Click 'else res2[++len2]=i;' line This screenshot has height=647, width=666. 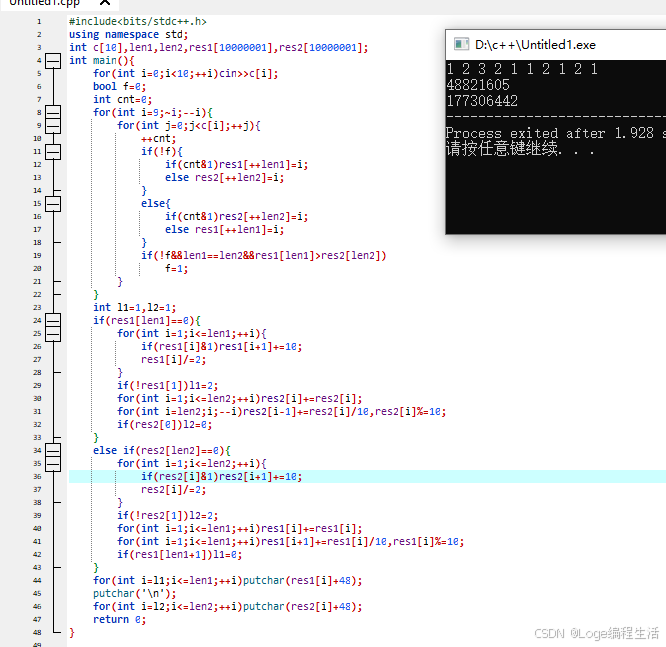tap(225, 178)
